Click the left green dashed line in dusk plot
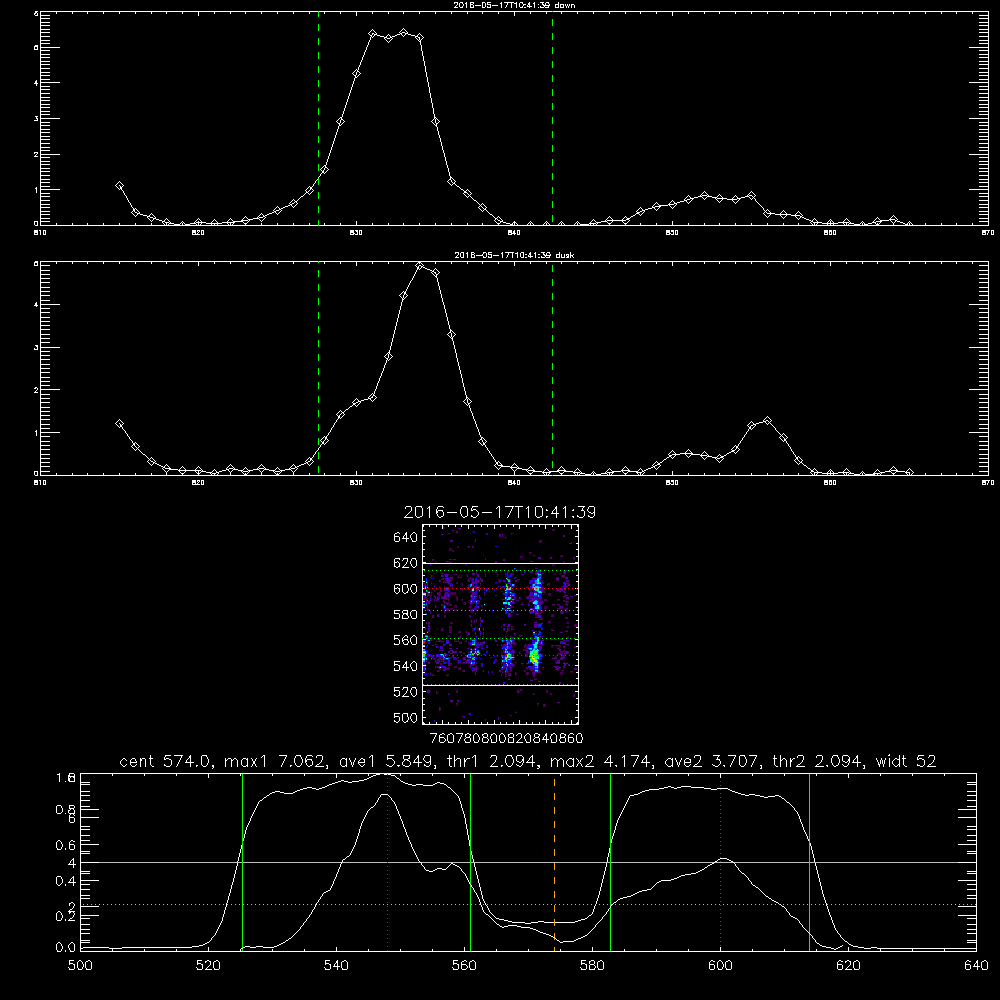Viewport: 1000px width, 1000px height. coord(318,368)
